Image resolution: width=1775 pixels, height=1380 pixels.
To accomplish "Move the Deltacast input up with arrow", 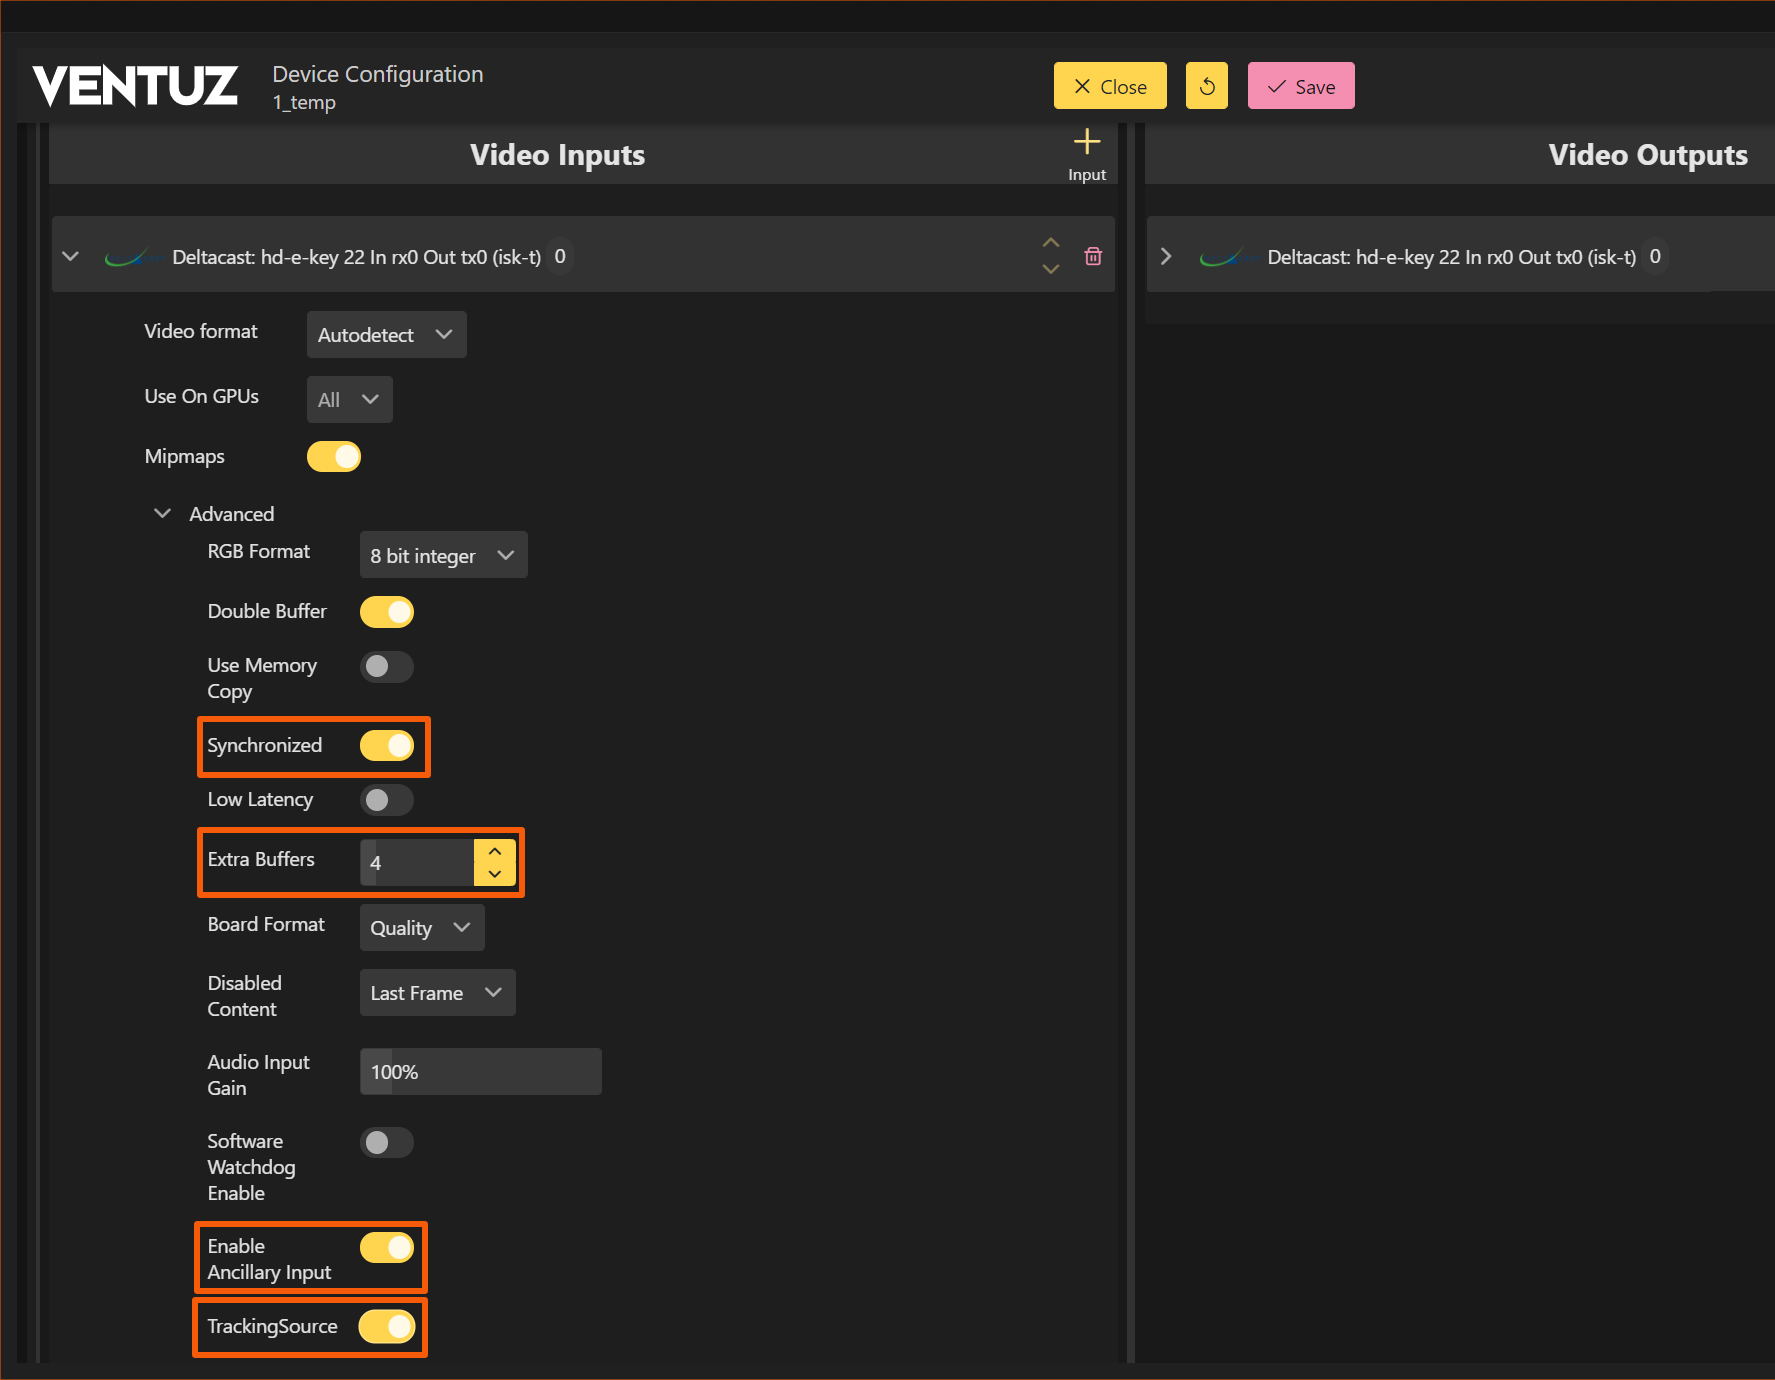I will tap(1050, 243).
